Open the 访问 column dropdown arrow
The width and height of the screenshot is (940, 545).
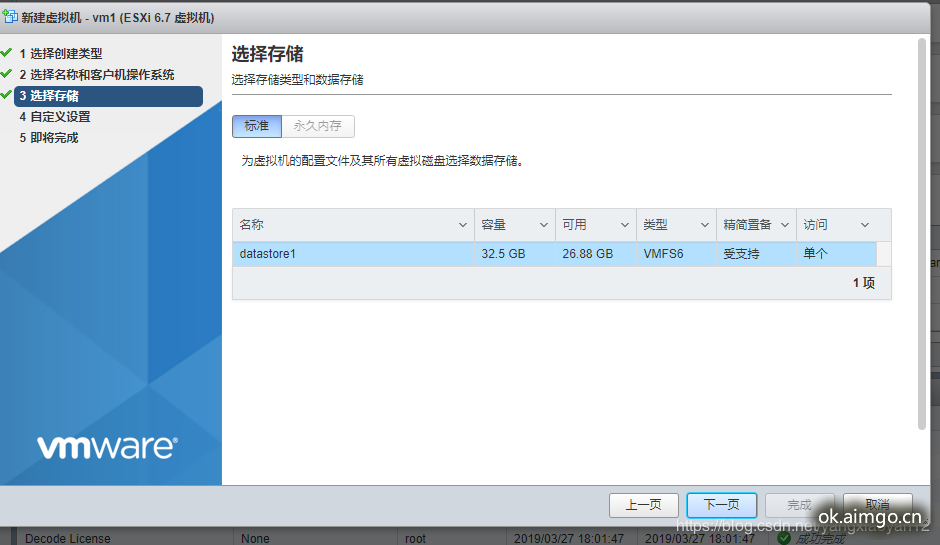(865, 225)
